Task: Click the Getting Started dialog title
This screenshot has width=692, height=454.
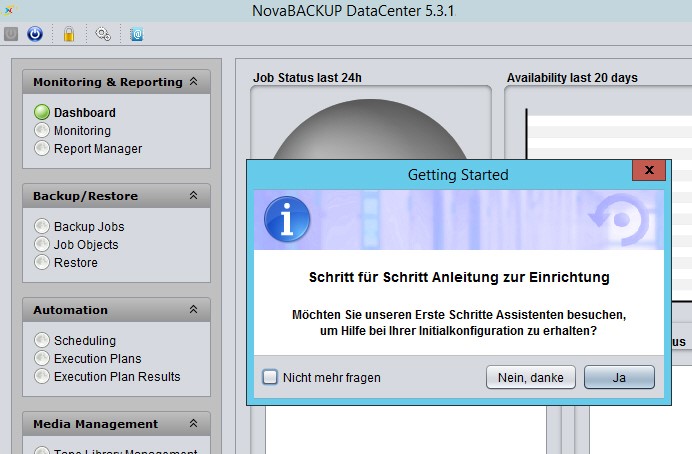Action: [x=458, y=175]
